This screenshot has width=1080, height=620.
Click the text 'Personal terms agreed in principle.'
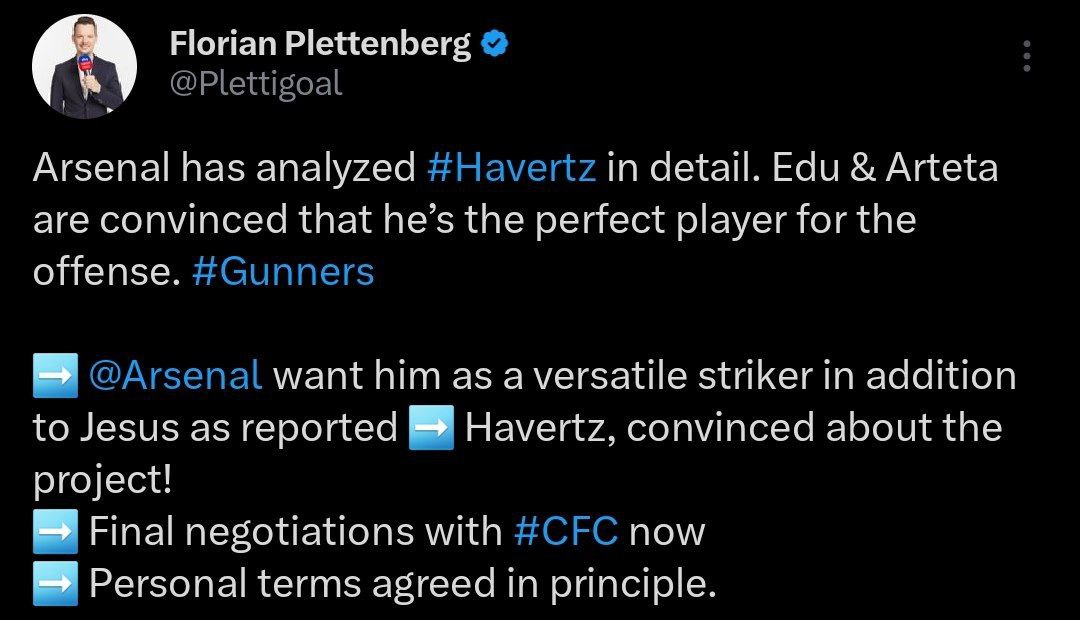pyautogui.click(x=403, y=584)
